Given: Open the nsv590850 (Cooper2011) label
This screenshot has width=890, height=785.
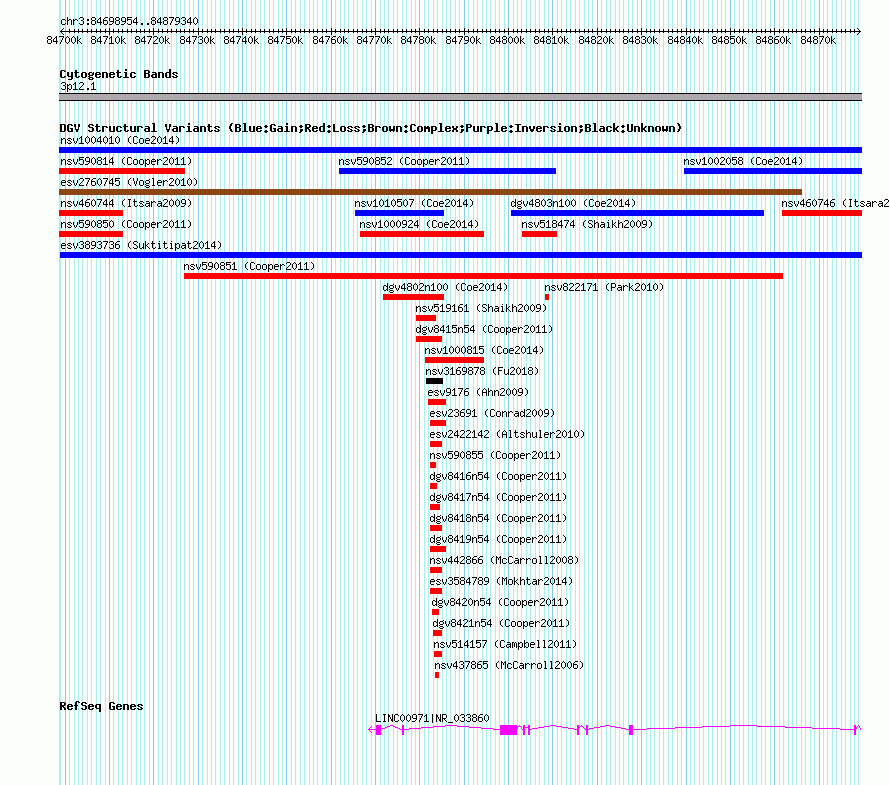Looking at the screenshot, I should tap(126, 224).
